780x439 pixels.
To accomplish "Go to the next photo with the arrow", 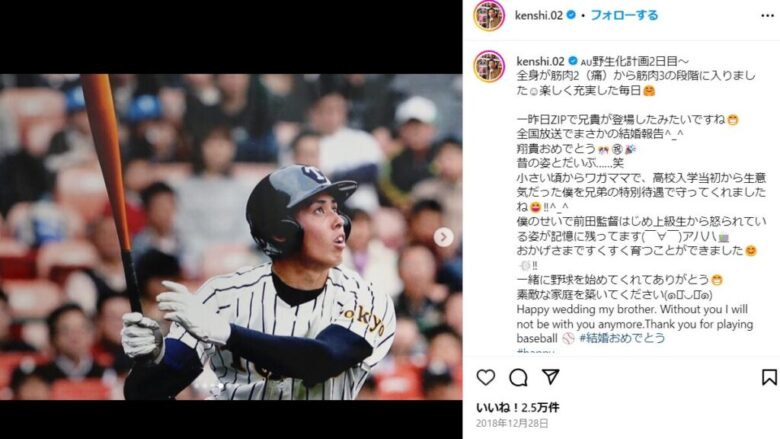I will point(443,237).
